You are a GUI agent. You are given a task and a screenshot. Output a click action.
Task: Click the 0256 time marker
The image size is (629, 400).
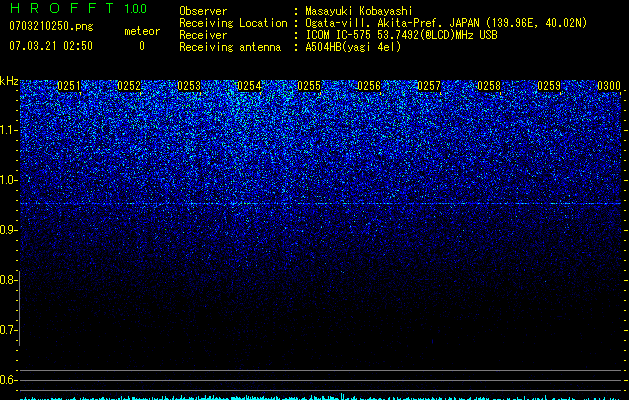[369, 86]
